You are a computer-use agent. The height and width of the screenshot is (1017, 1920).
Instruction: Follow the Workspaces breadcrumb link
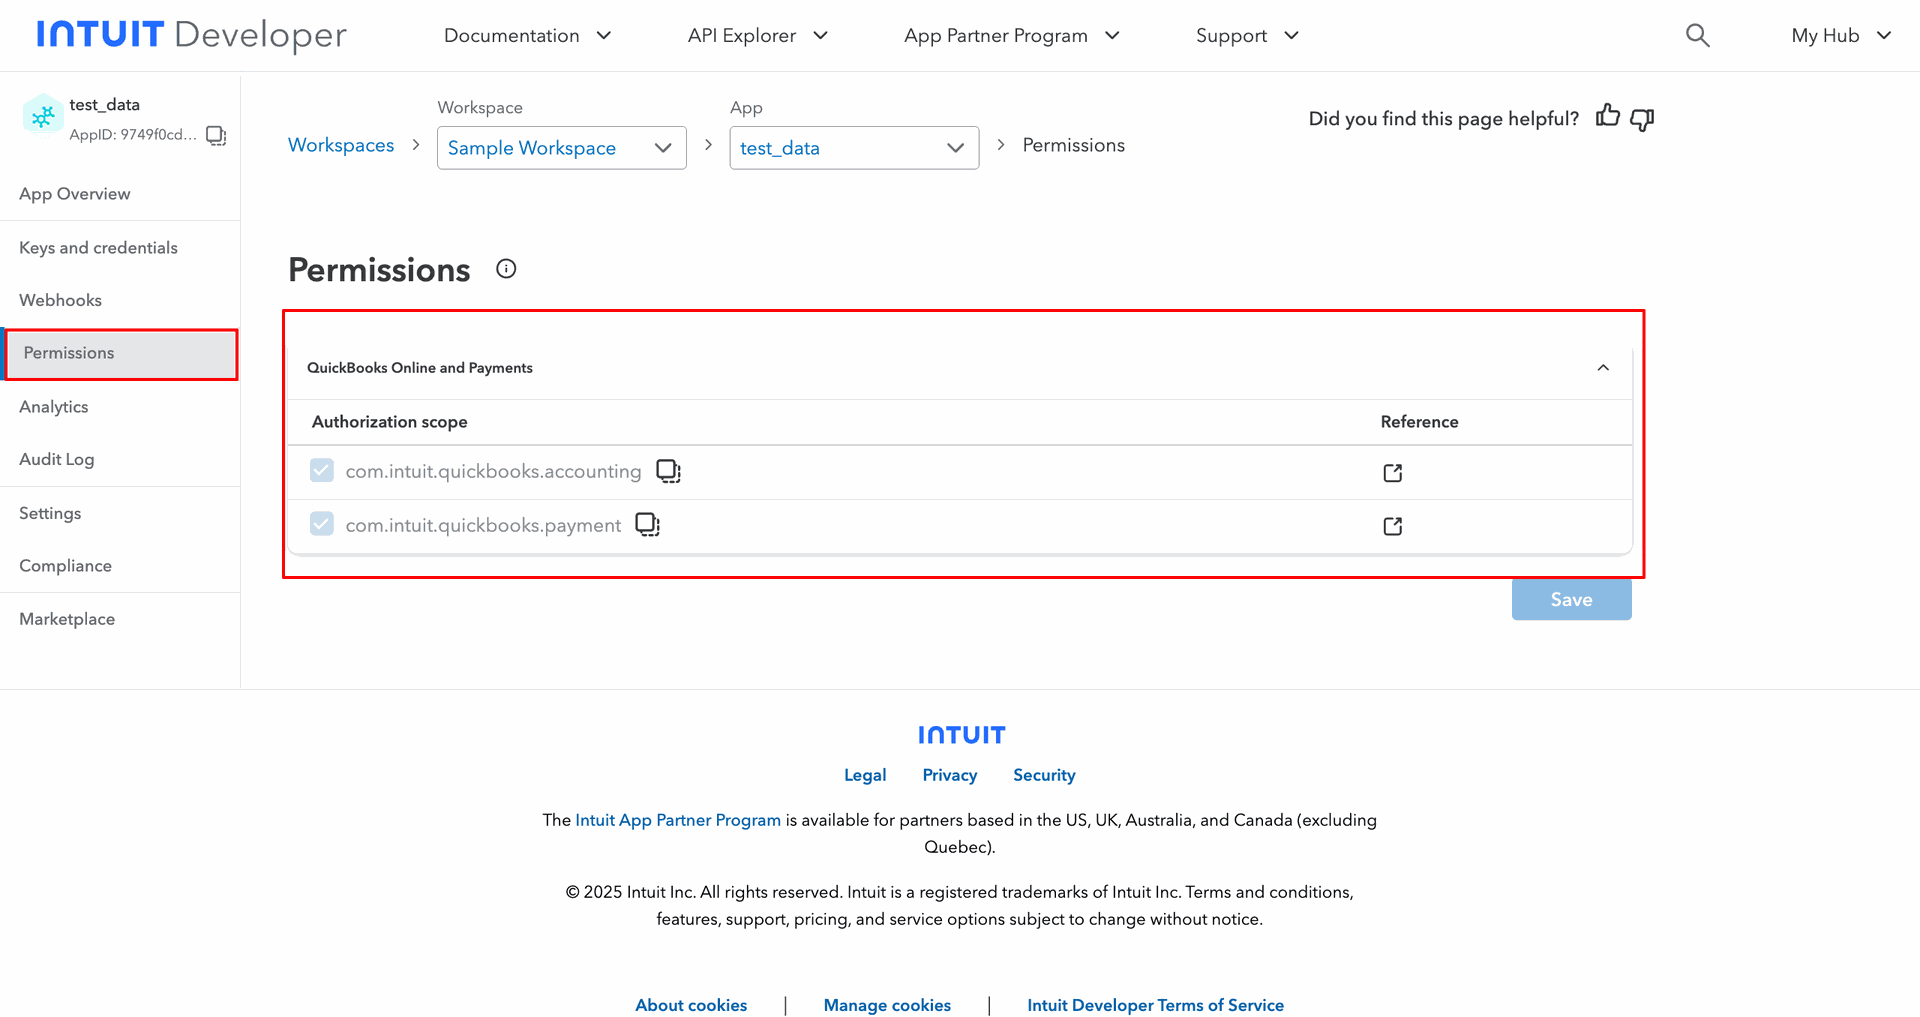click(341, 146)
